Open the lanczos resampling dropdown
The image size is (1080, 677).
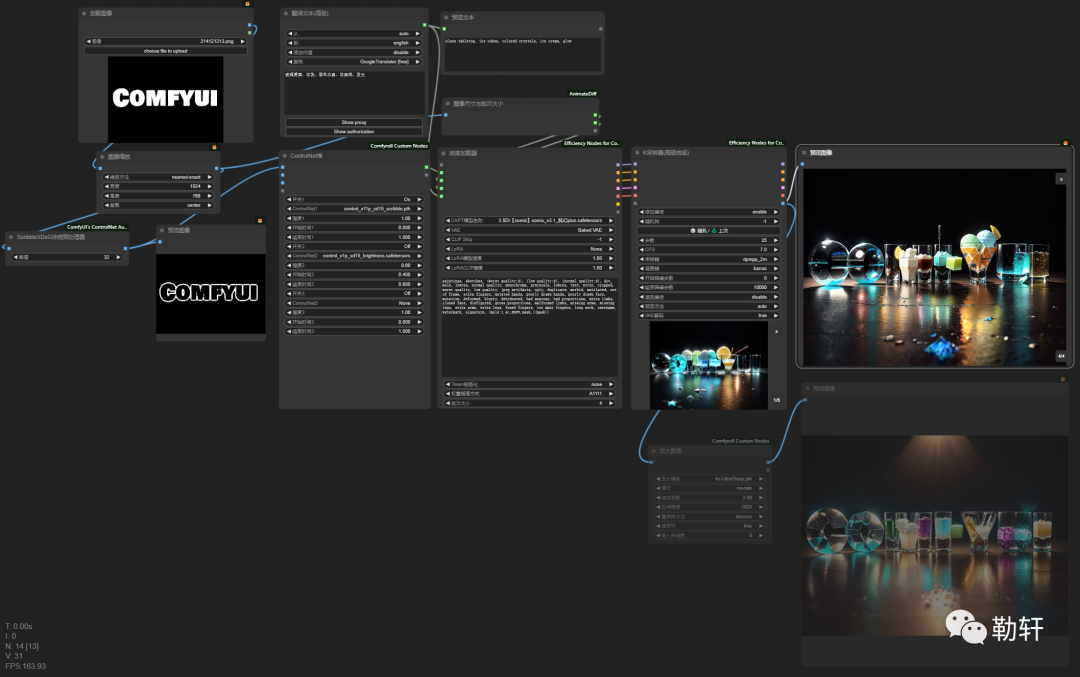pos(709,516)
